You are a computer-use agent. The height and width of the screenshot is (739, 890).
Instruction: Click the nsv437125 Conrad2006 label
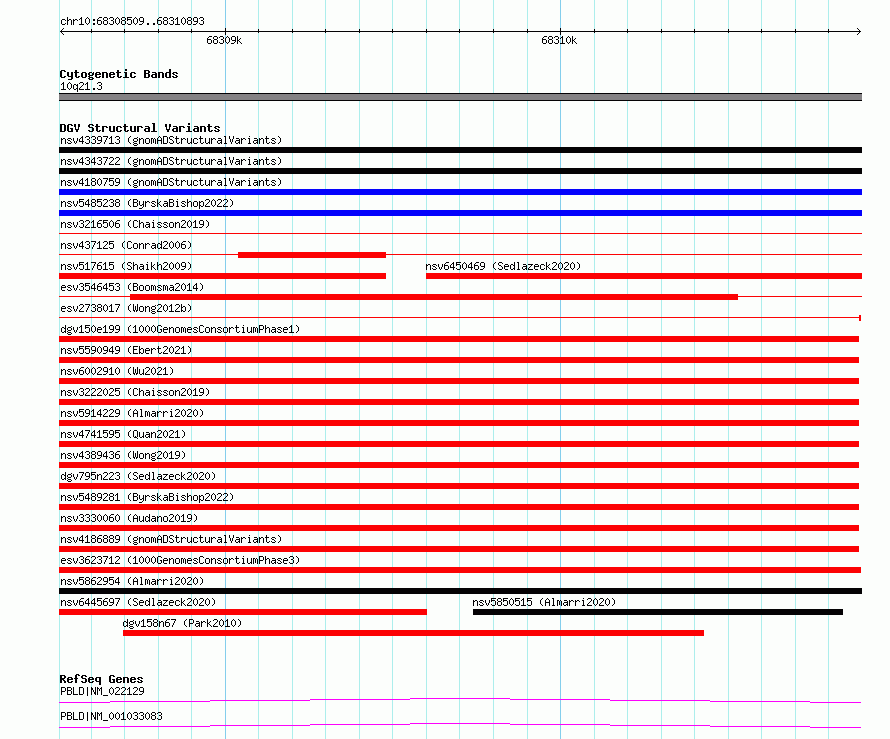tap(126, 245)
